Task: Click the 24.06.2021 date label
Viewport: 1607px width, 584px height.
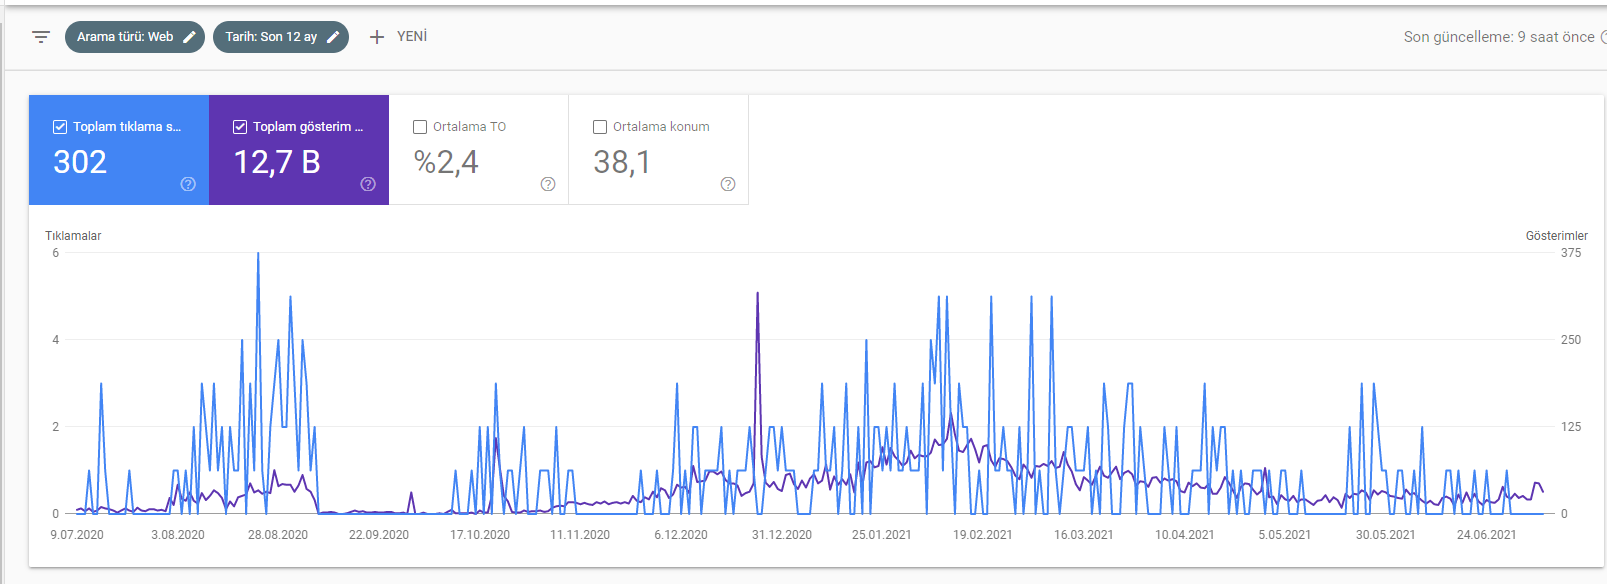Action: [1487, 535]
